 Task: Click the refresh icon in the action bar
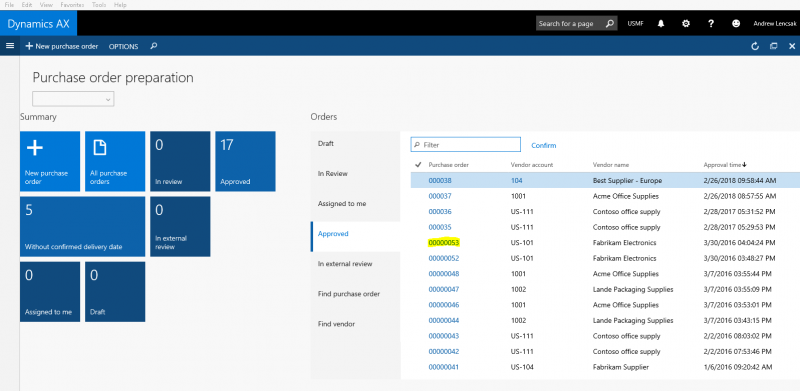pyautogui.click(x=755, y=46)
